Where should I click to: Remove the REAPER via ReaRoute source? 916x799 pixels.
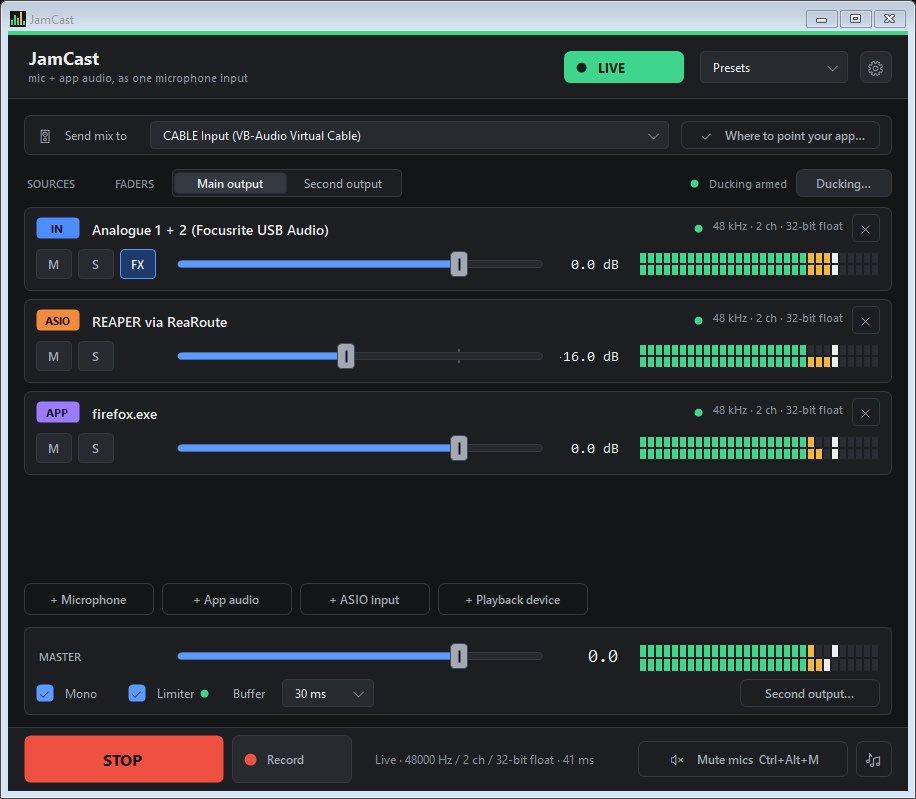(866, 321)
